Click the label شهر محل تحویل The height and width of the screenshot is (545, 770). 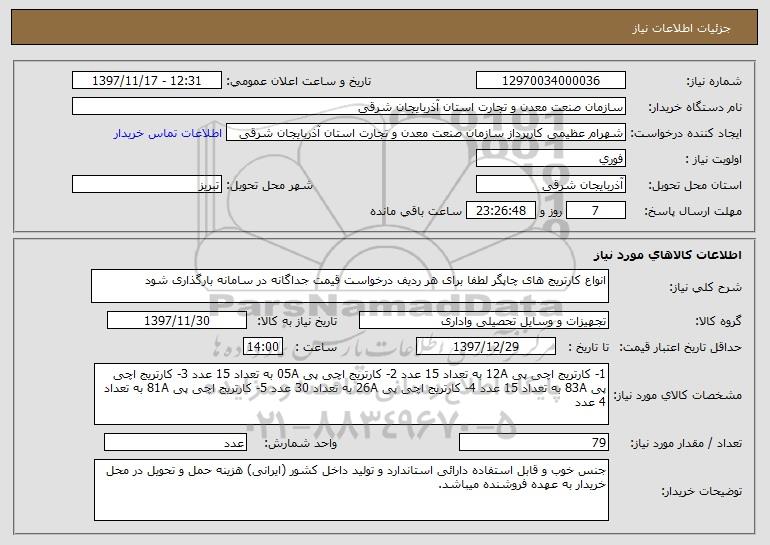point(269,185)
